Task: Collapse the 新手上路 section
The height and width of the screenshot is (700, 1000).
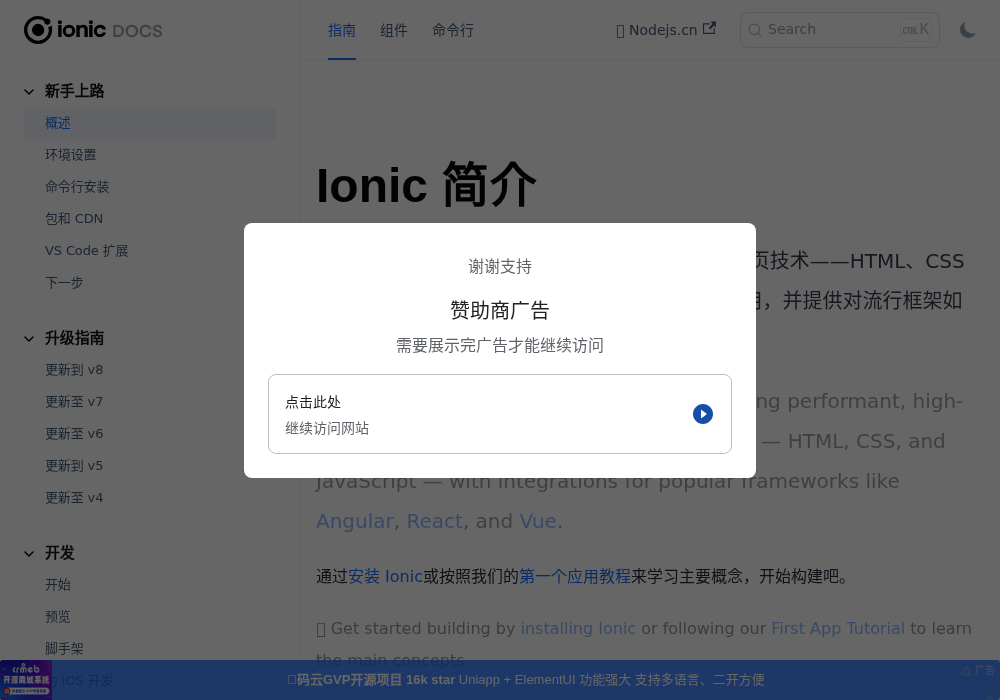Action: point(29,91)
